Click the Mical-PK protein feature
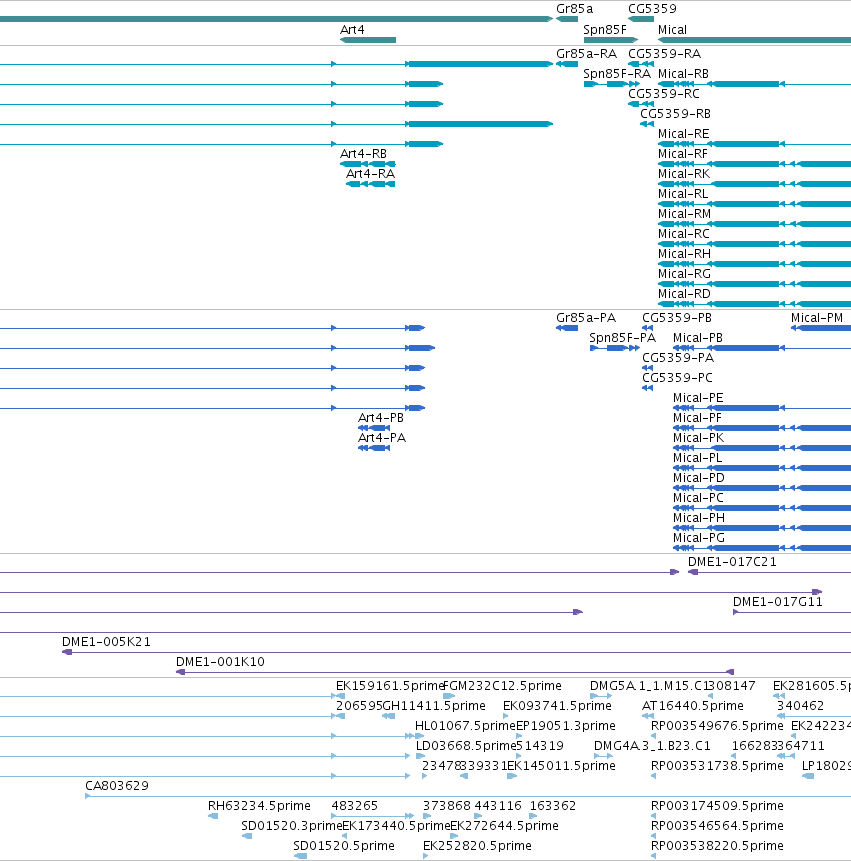This screenshot has height=861, width=851. (x=762, y=448)
